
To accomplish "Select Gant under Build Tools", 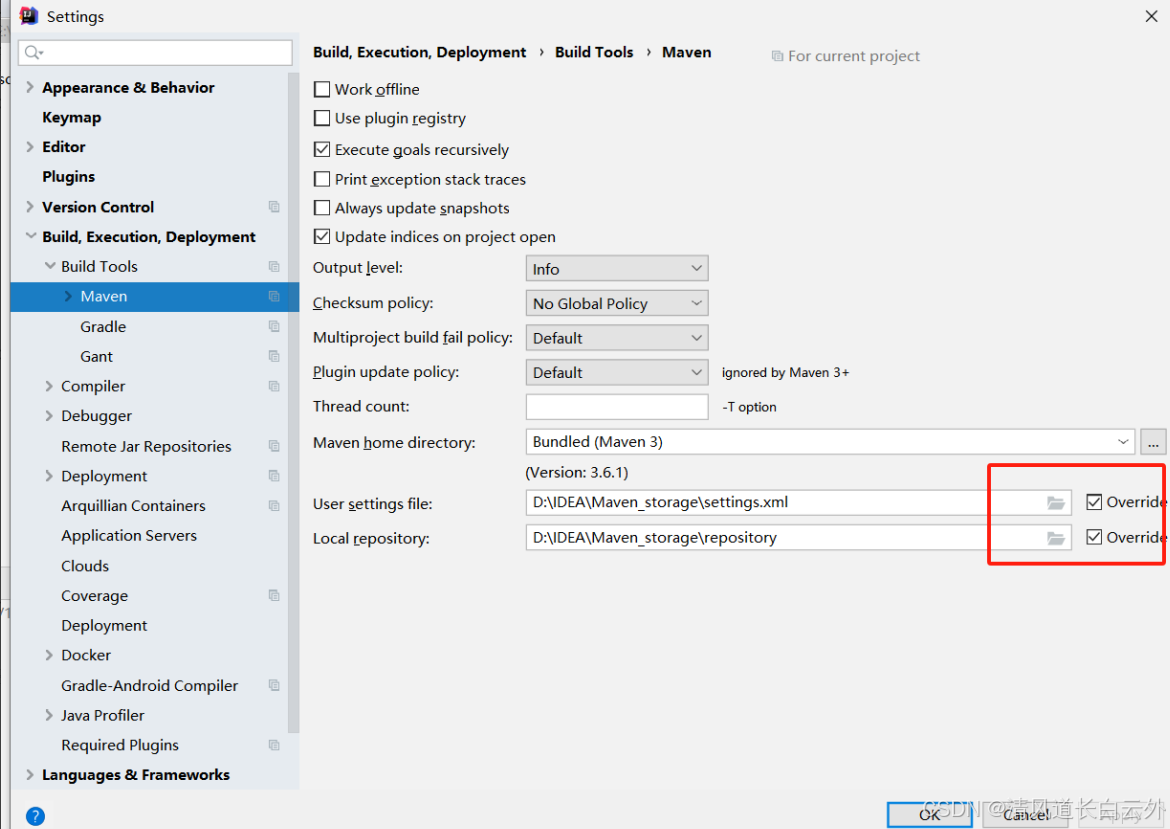I will tap(96, 357).
